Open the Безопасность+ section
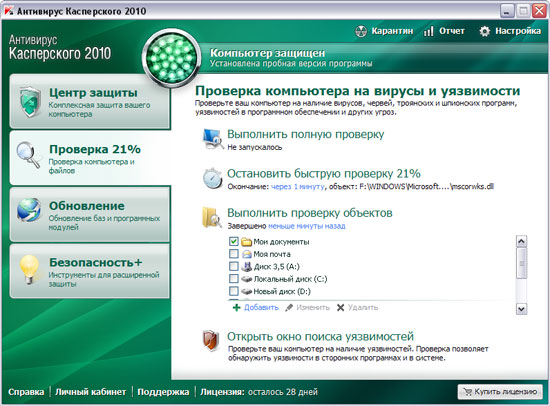Image resolution: width=550 pixels, height=406 pixels. coord(90,271)
